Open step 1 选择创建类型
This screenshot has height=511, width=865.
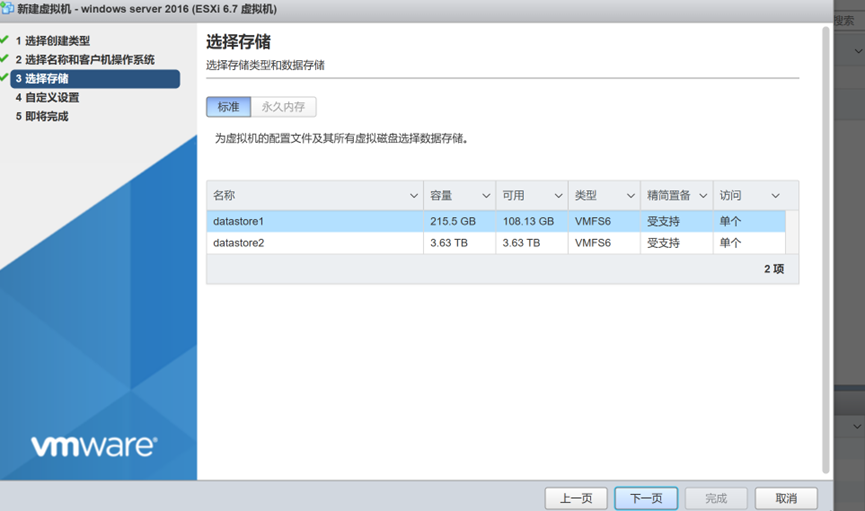(52, 41)
